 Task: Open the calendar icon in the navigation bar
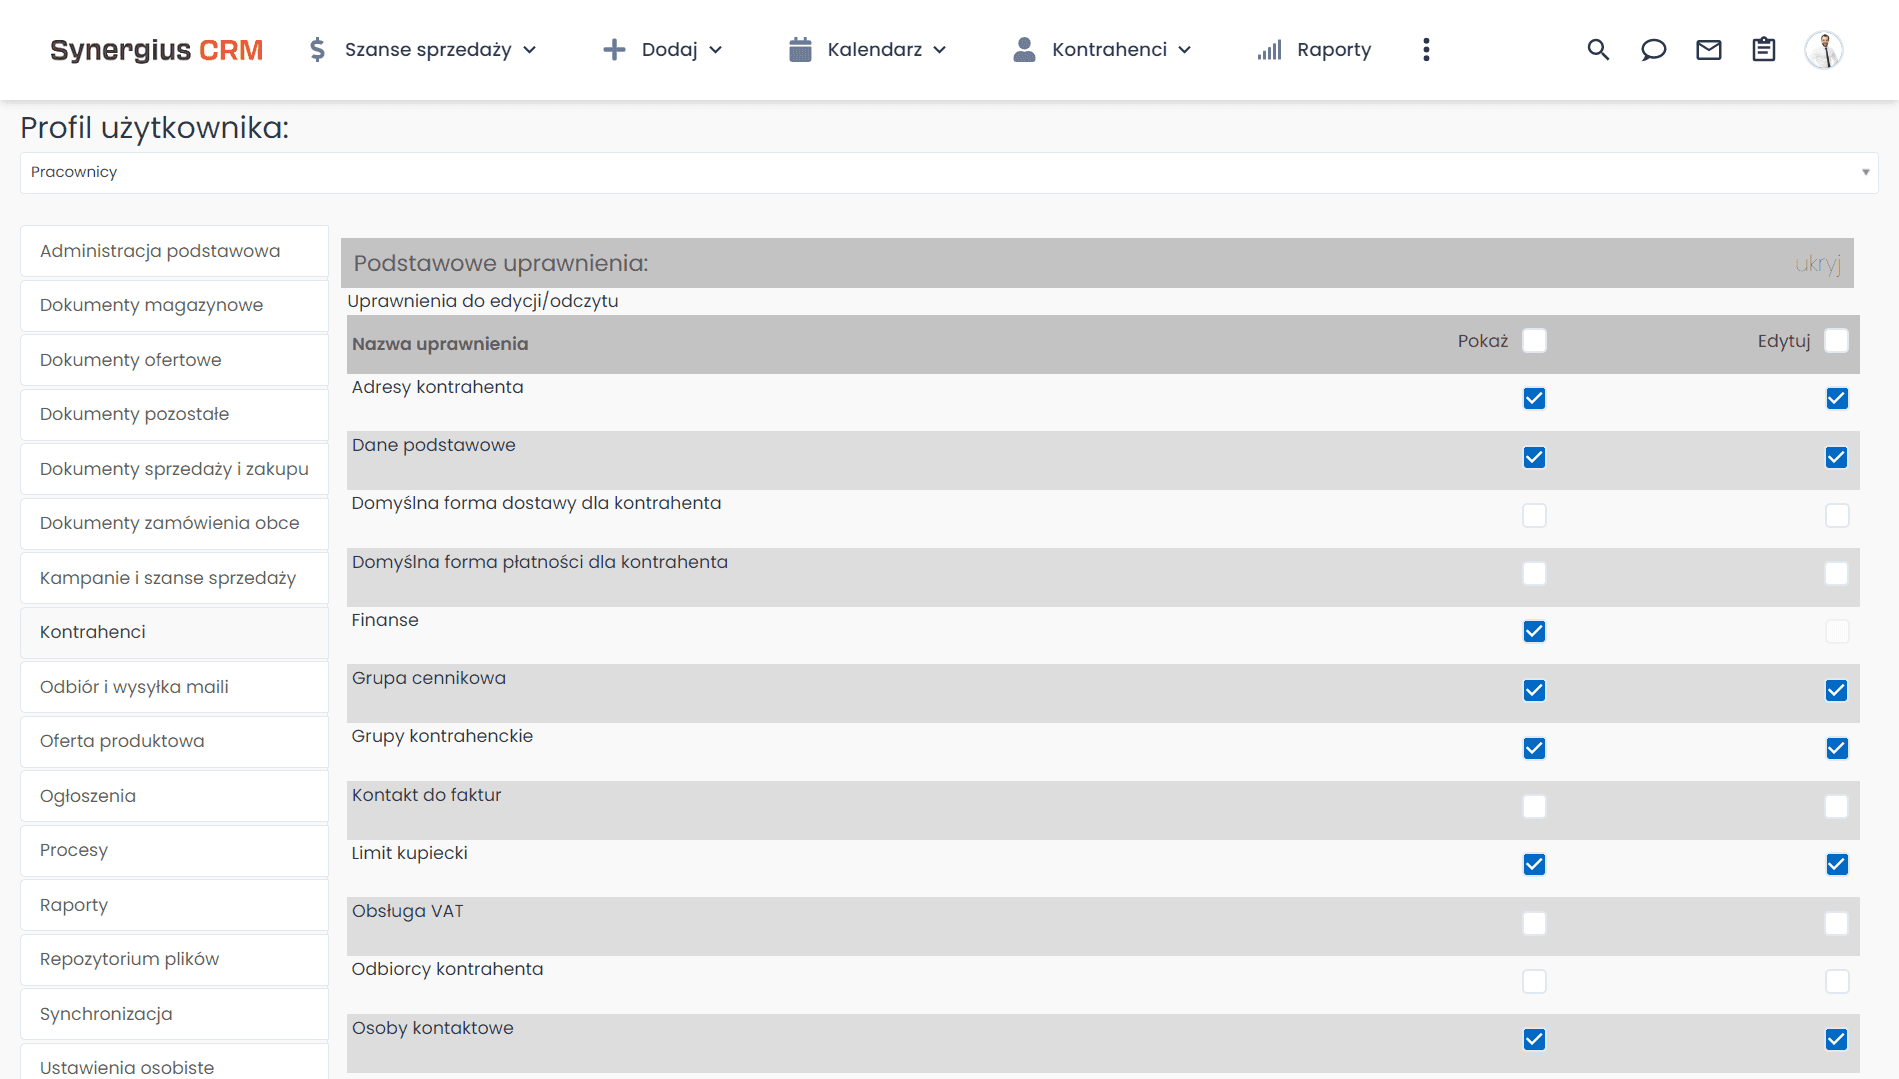[800, 48]
